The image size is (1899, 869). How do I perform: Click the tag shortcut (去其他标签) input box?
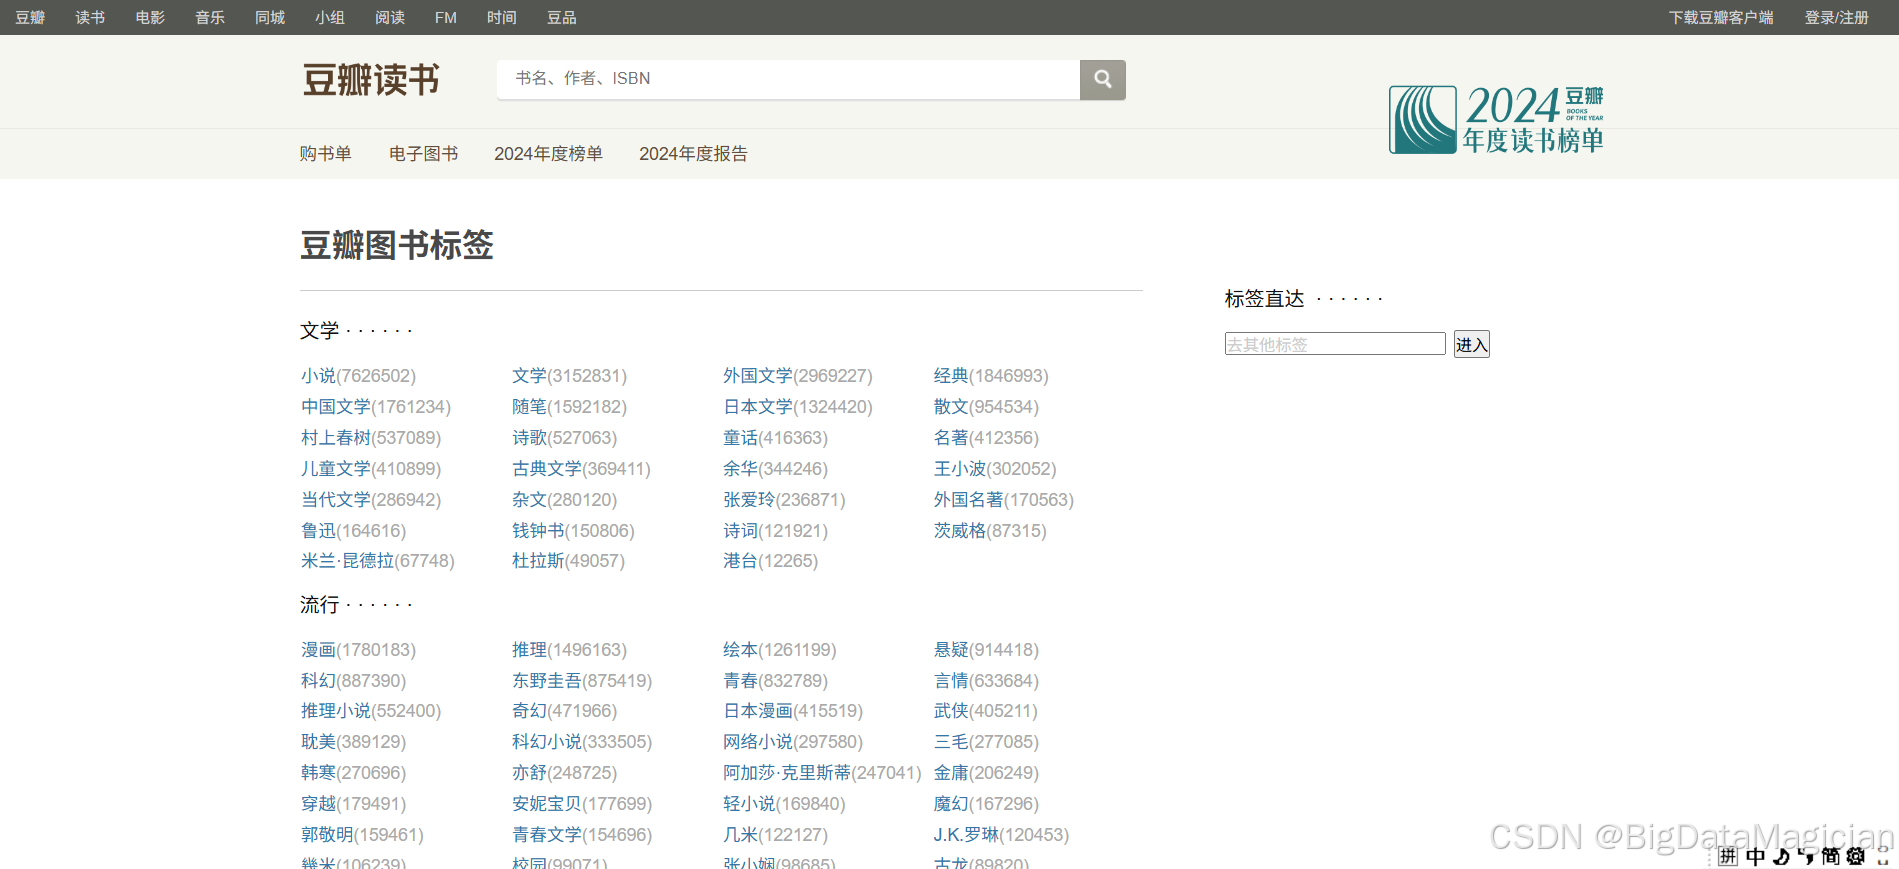(x=1335, y=344)
